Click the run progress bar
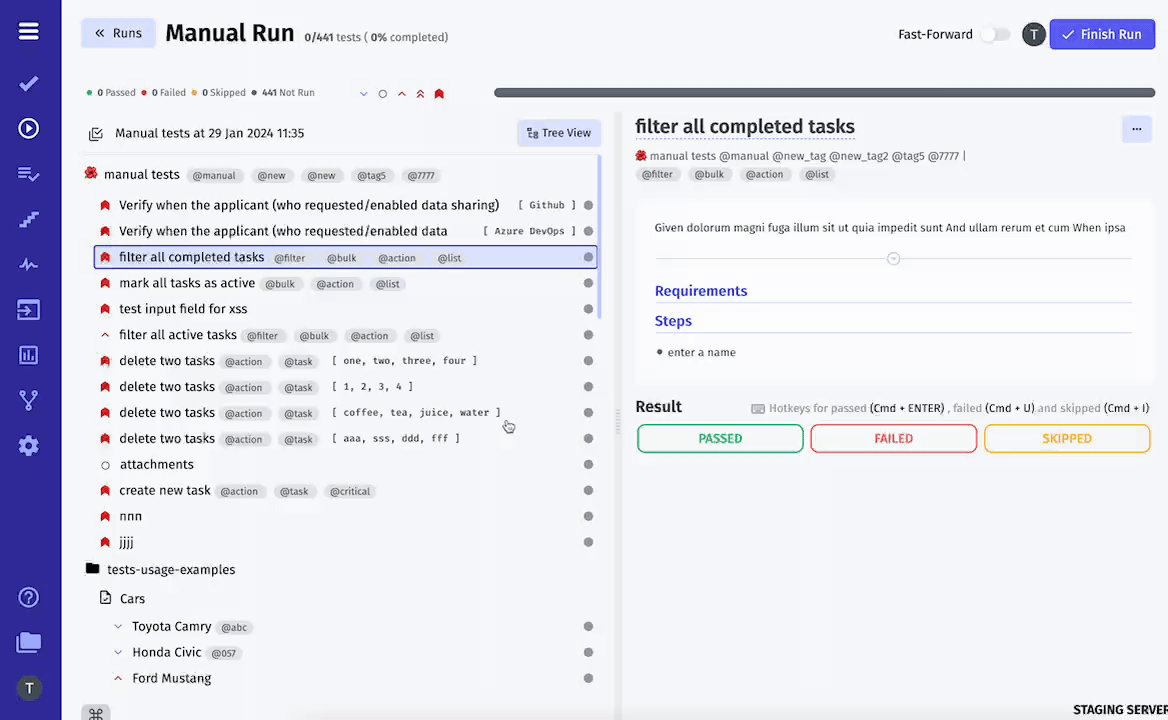This screenshot has height=720, width=1168. 825,93
